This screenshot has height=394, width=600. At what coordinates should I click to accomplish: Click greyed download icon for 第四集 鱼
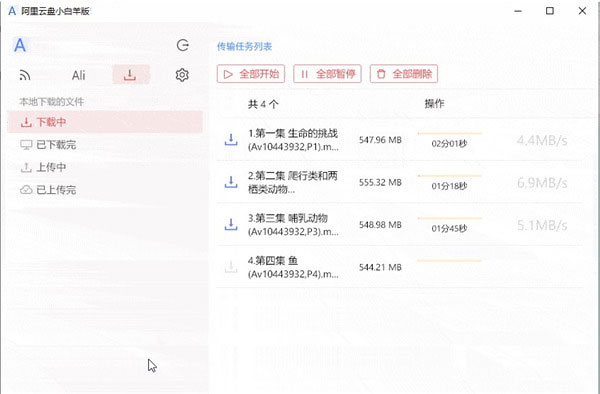(231, 267)
